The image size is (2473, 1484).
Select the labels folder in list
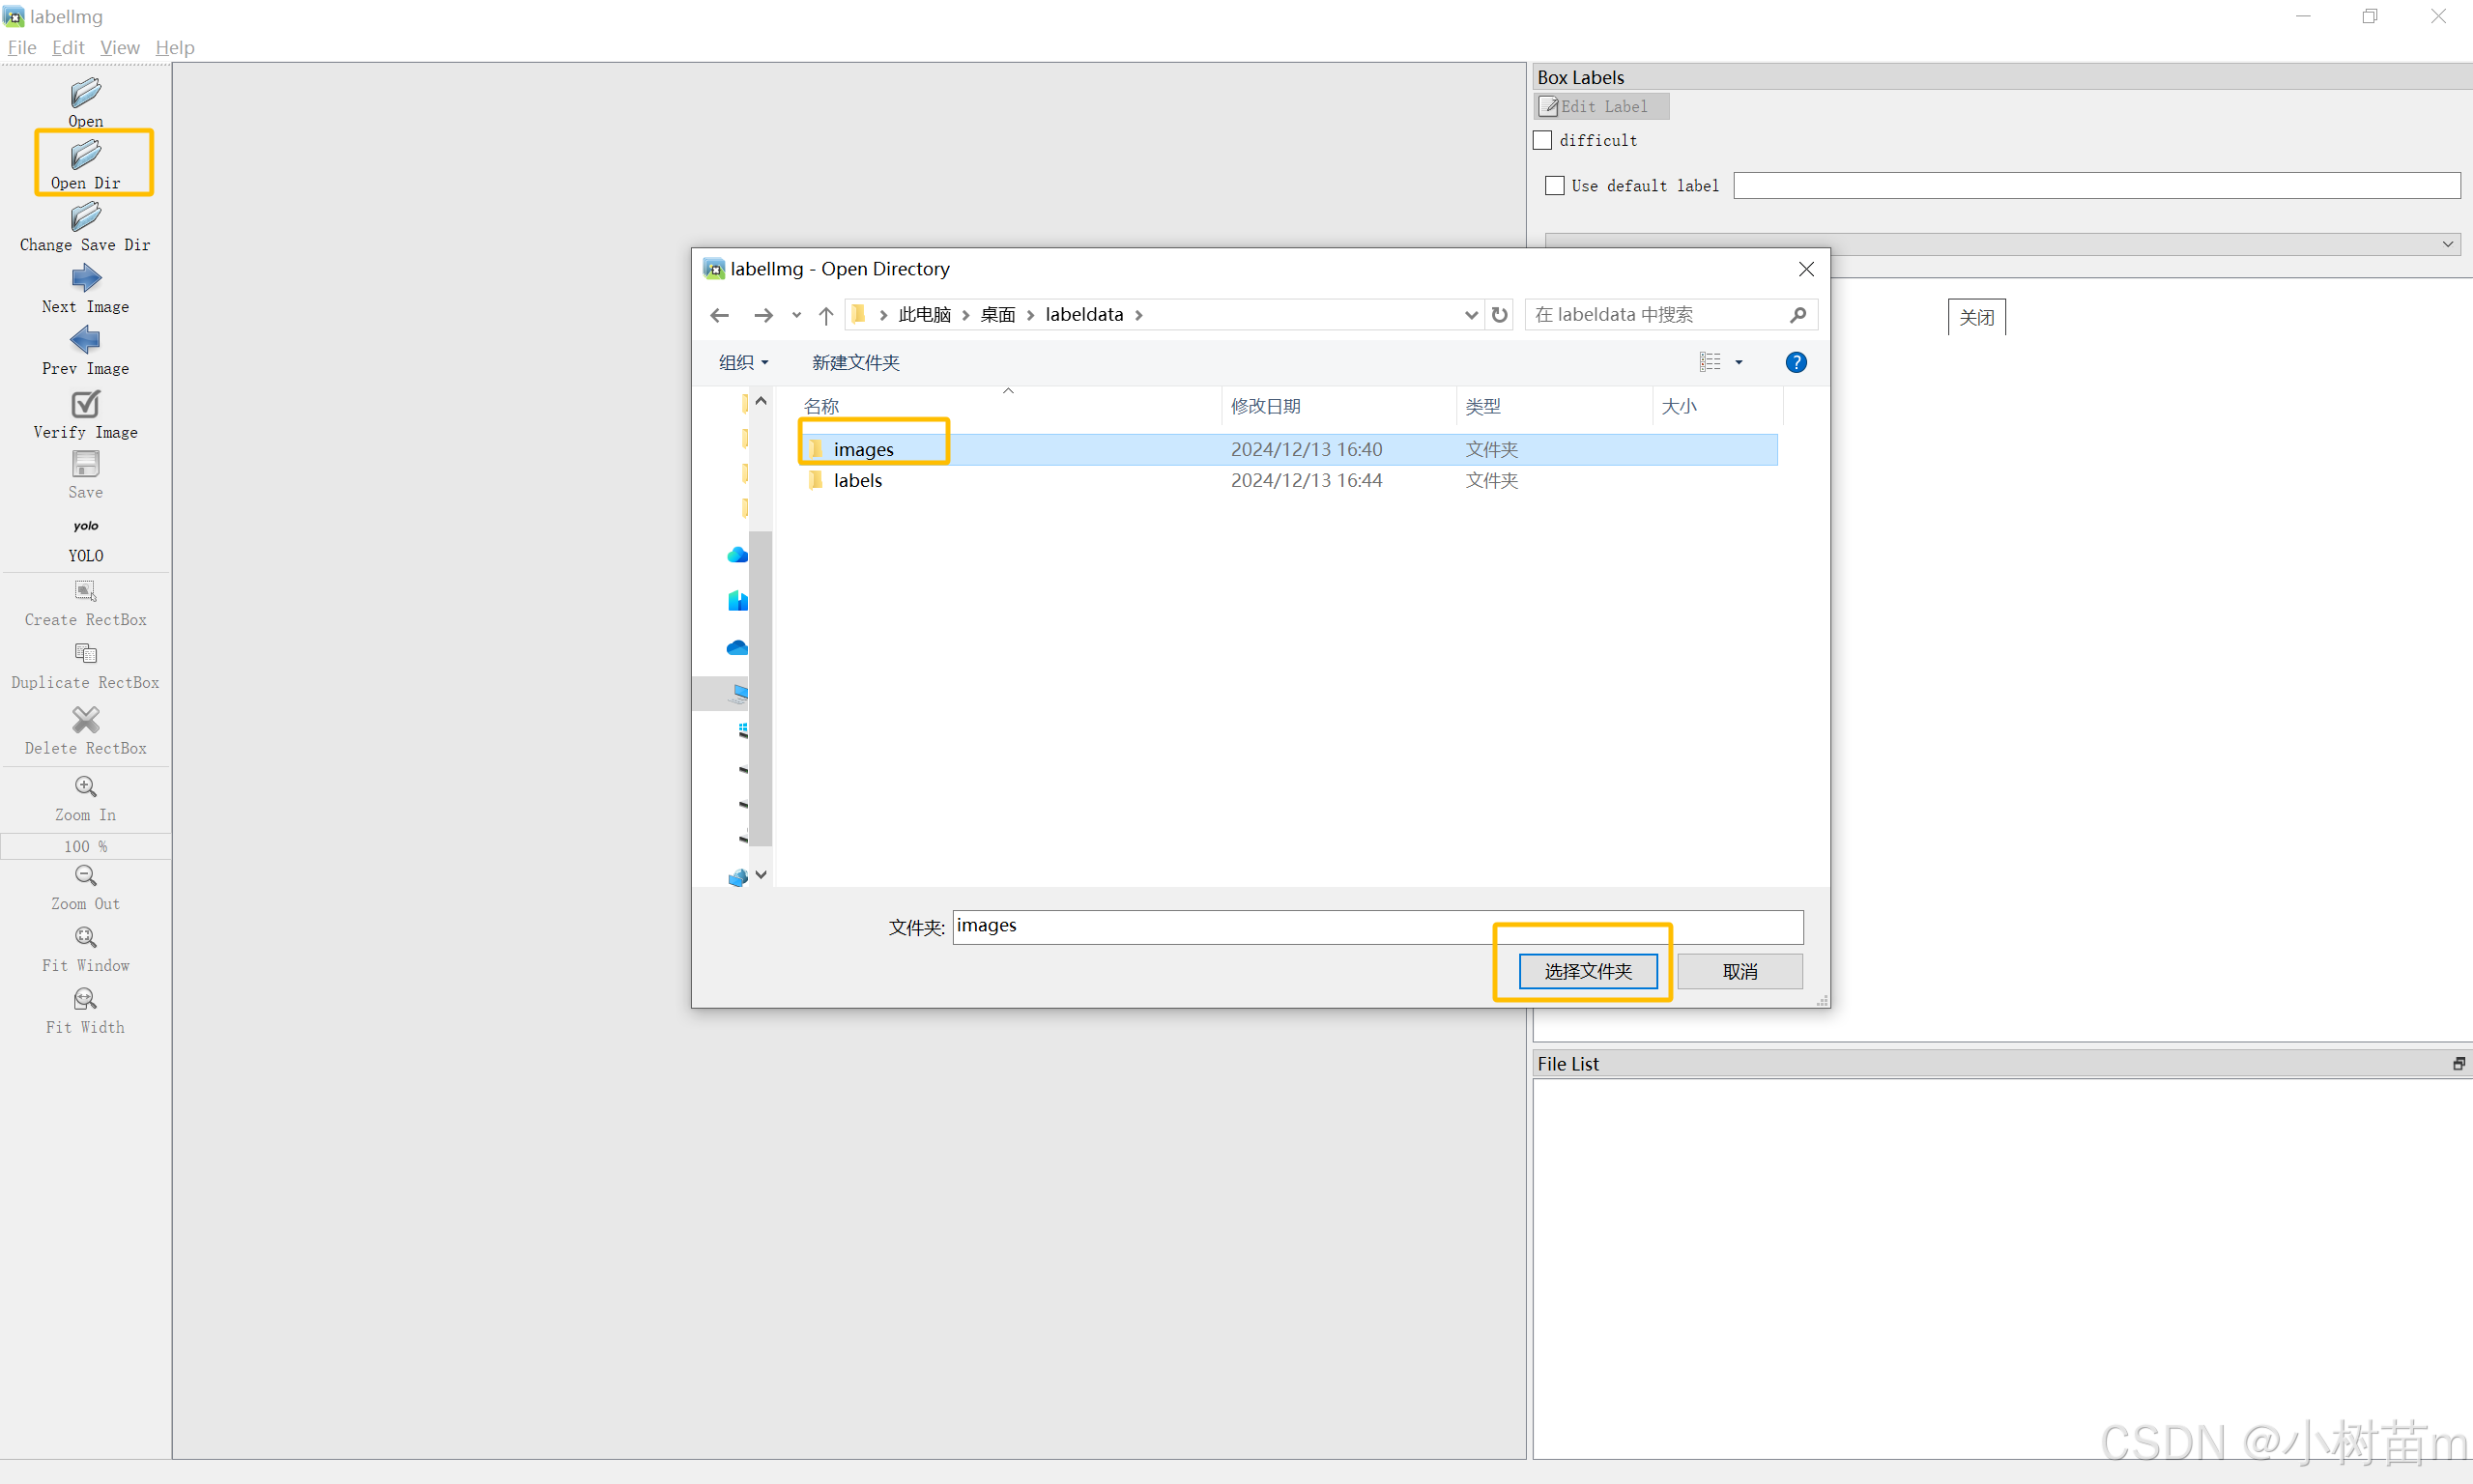point(857,480)
